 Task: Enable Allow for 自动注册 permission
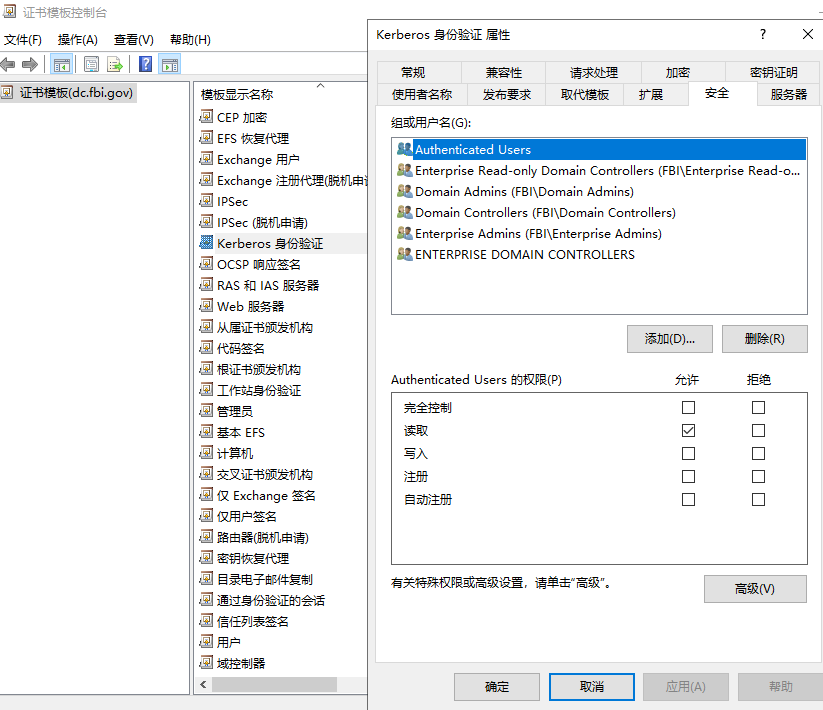tap(688, 499)
